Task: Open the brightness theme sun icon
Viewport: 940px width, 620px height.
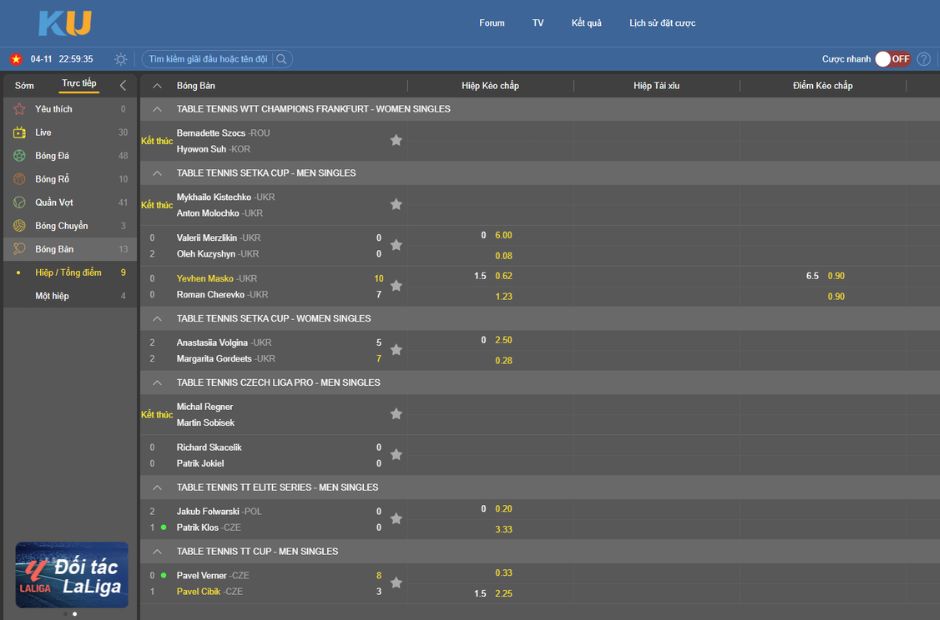Action: (x=120, y=59)
